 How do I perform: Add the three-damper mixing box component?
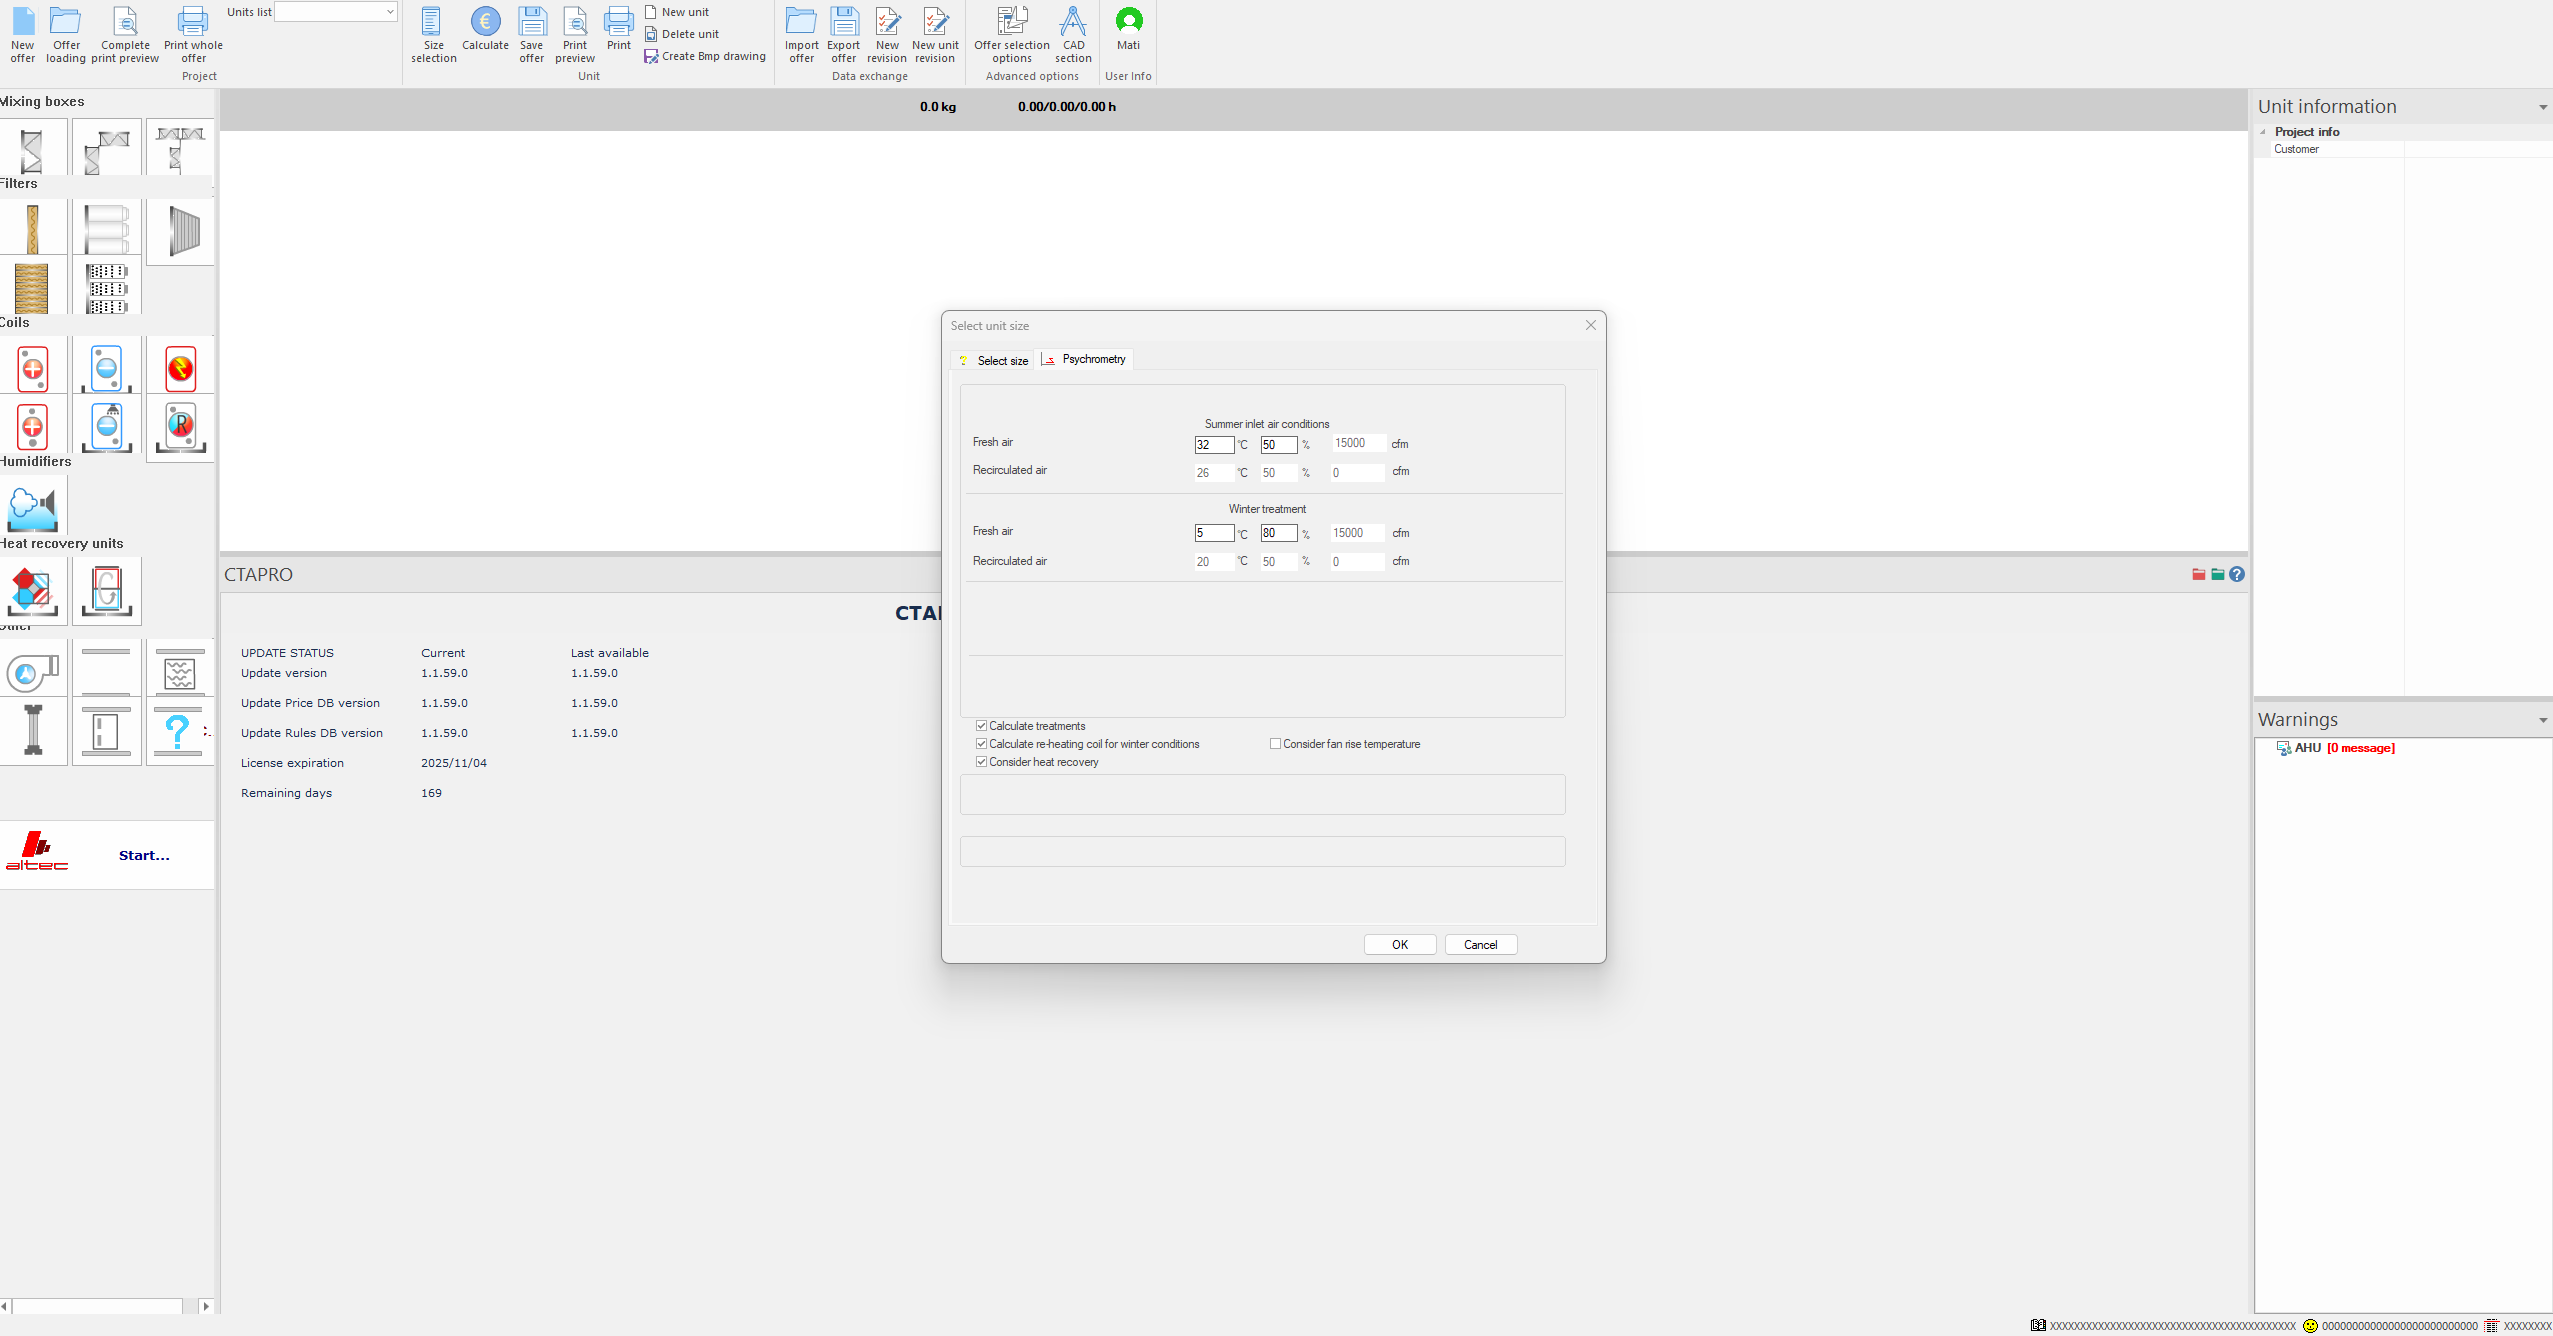(x=180, y=147)
